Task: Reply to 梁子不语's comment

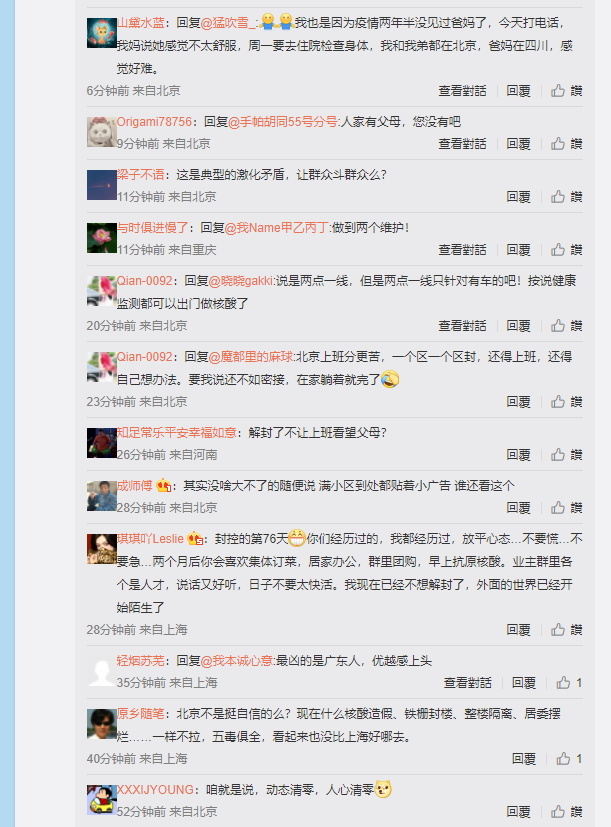Action: 518,197
